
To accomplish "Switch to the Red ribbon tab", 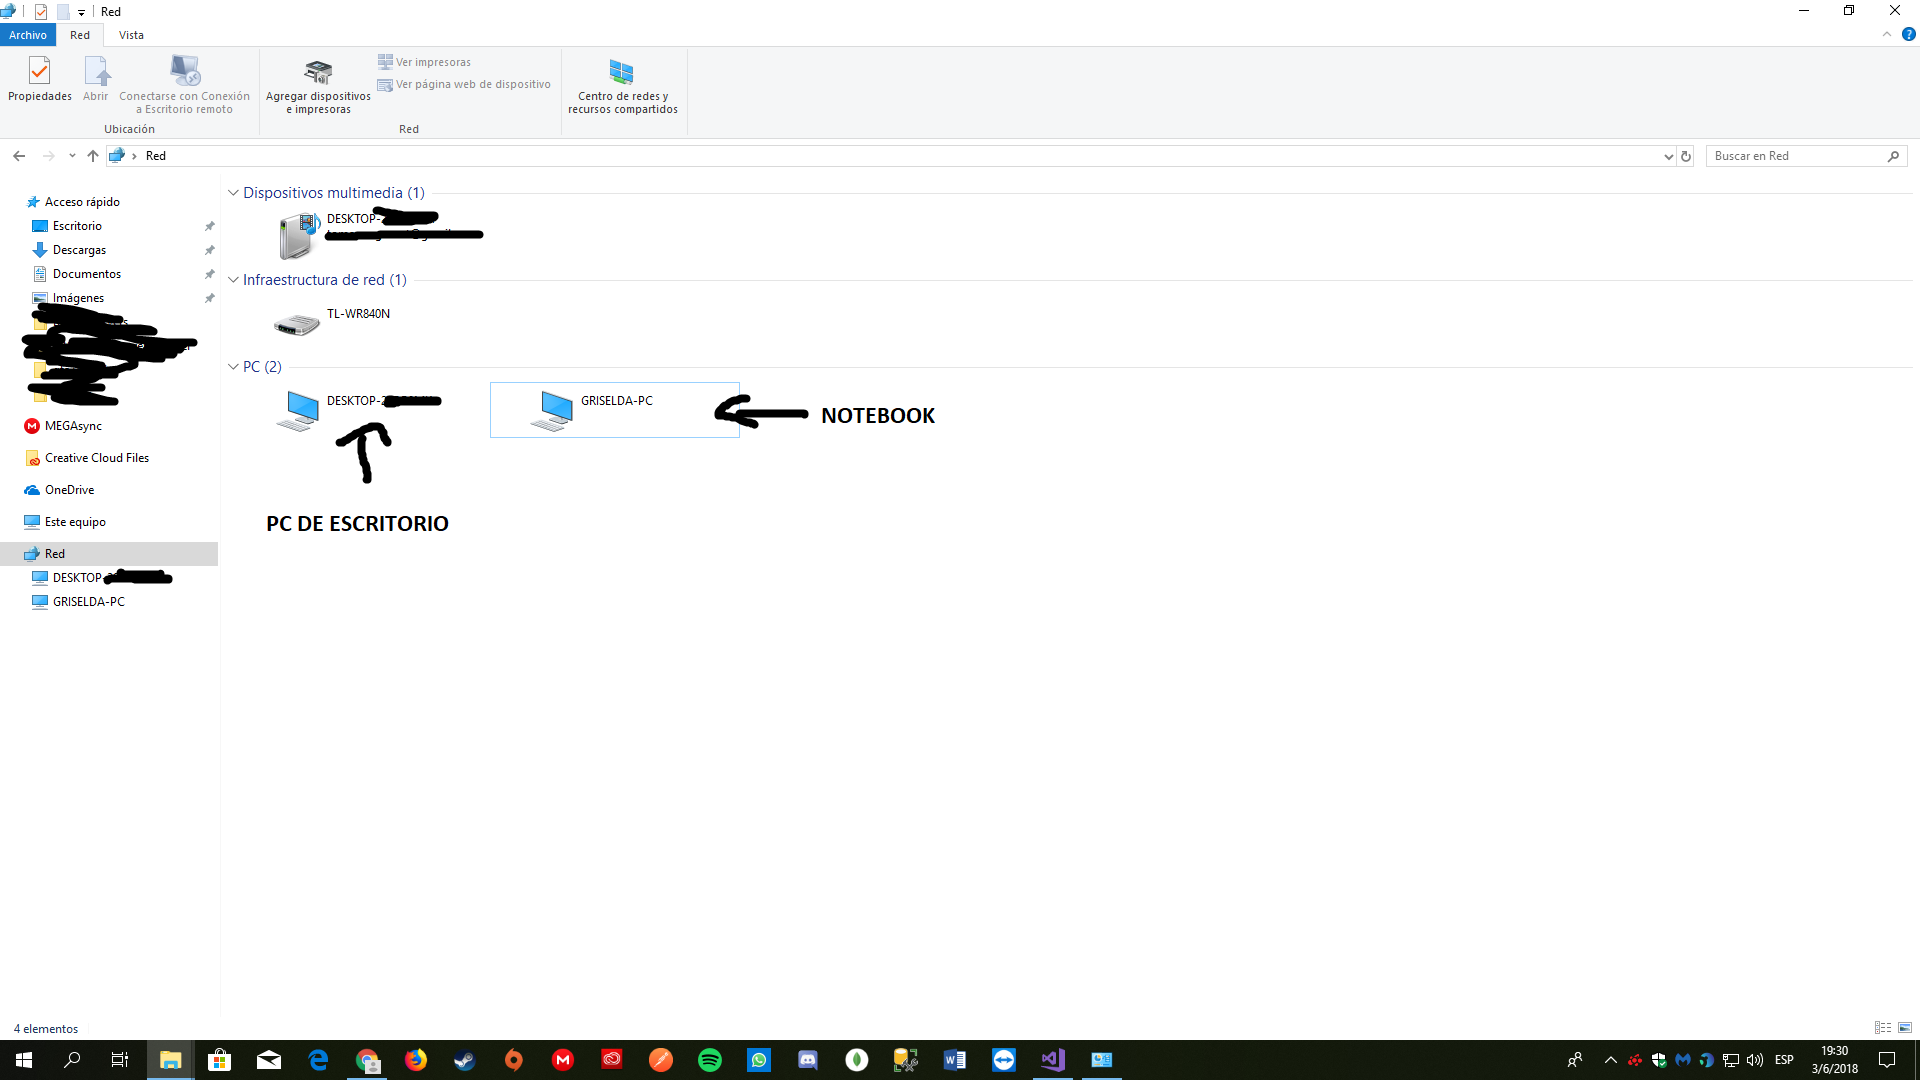I will coord(80,35).
